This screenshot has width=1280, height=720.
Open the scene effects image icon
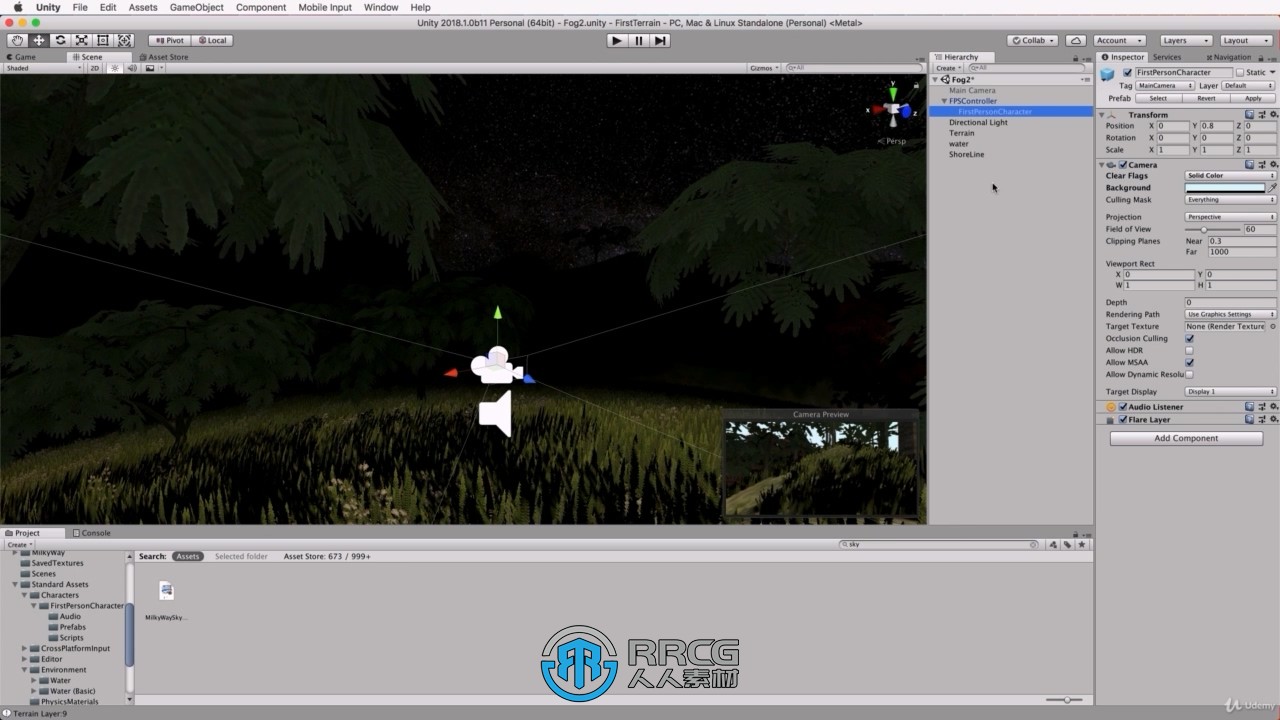(x=150, y=68)
